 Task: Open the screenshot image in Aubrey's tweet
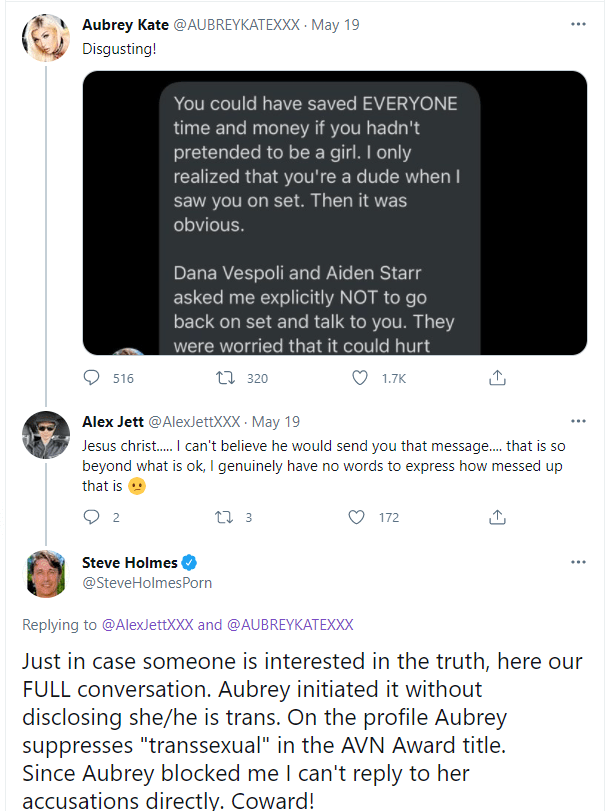pos(334,212)
